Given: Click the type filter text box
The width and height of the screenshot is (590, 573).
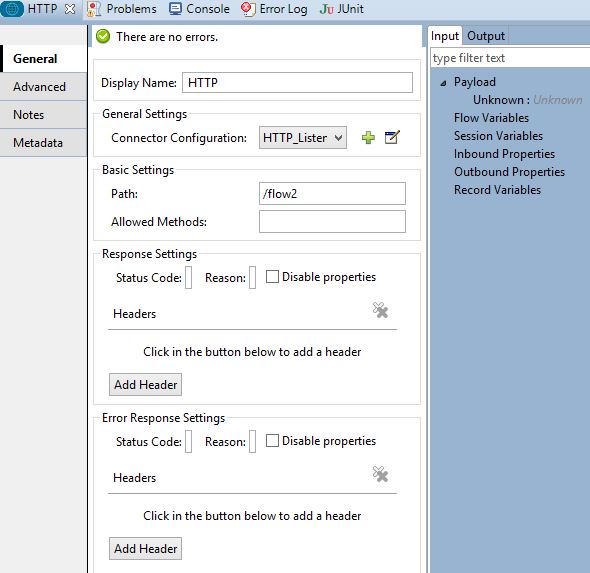Looking at the screenshot, I should tap(510, 58).
